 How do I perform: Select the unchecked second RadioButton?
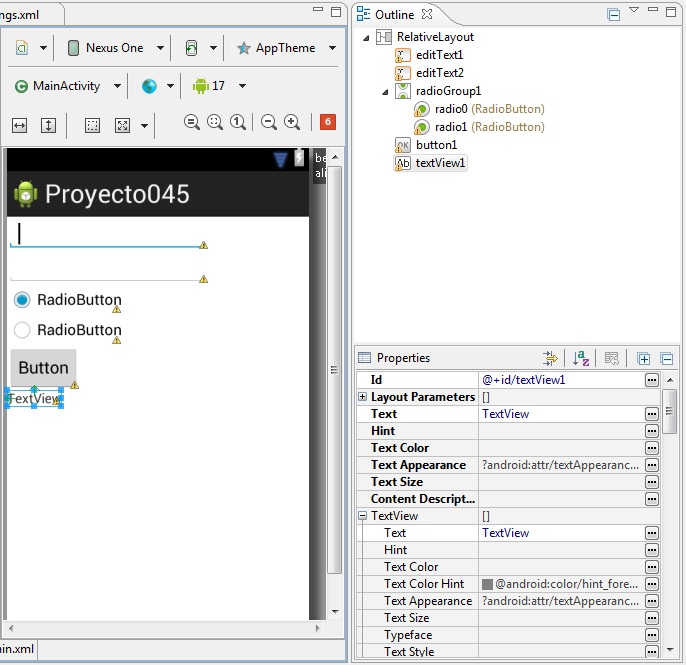[68, 331]
